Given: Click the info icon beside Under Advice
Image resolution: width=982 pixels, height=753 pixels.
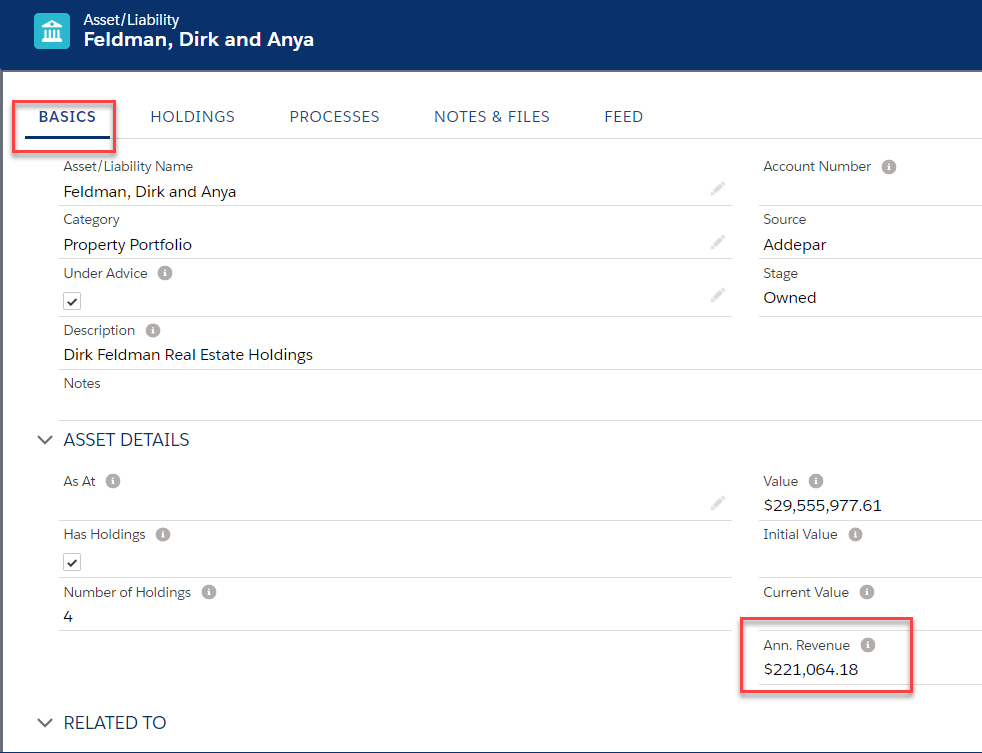Looking at the screenshot, I should [x=166, y=273].
